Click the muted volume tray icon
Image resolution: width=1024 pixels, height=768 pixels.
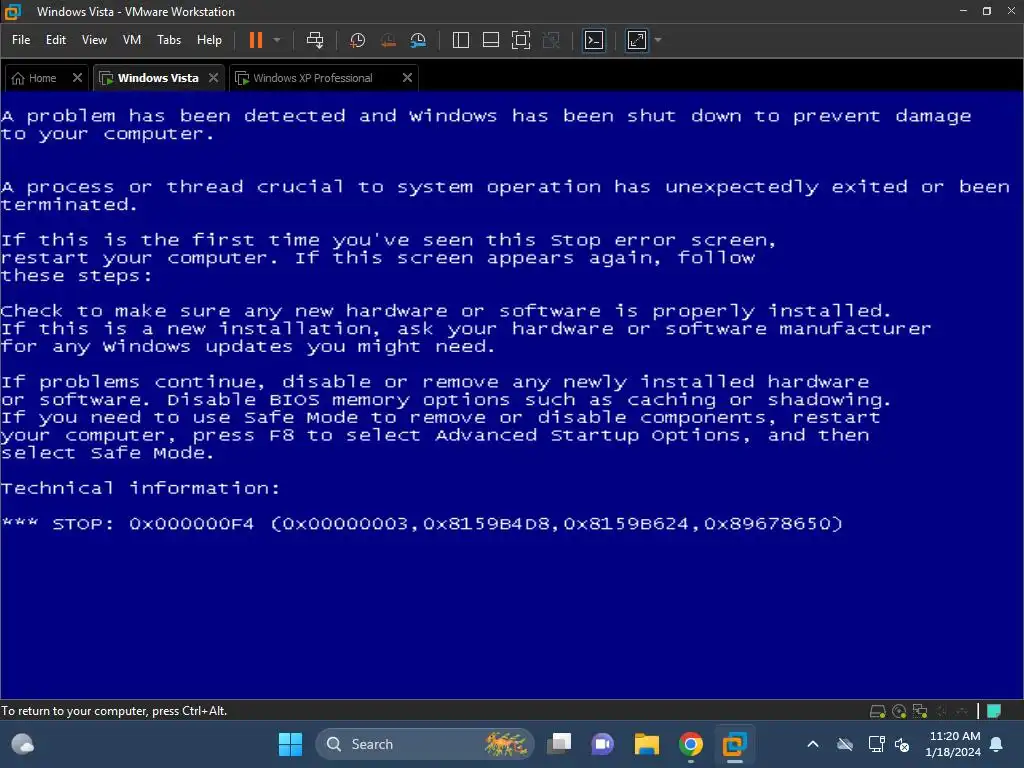[902, 744]
